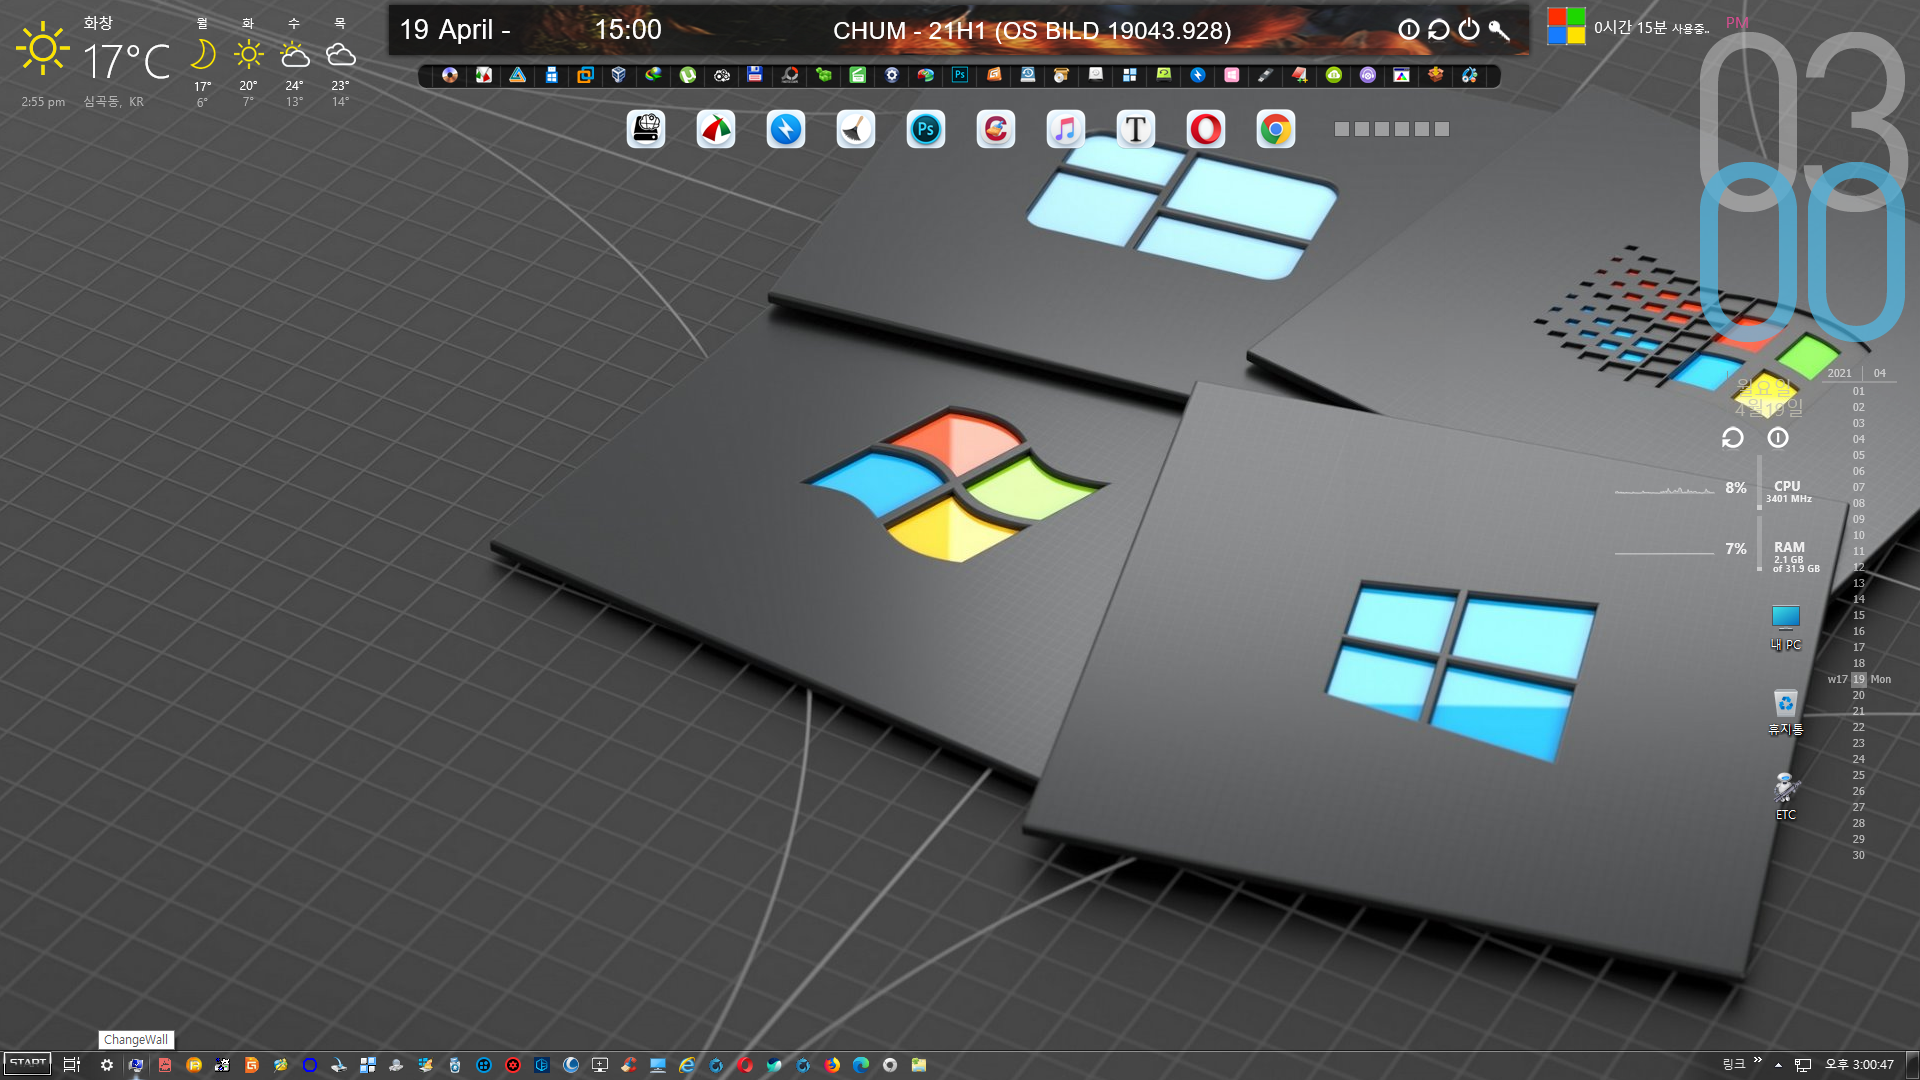Open Internet Explorer from the taskbar
This screenshot has height=1080, width=1920.
(x=687, y=1065)
